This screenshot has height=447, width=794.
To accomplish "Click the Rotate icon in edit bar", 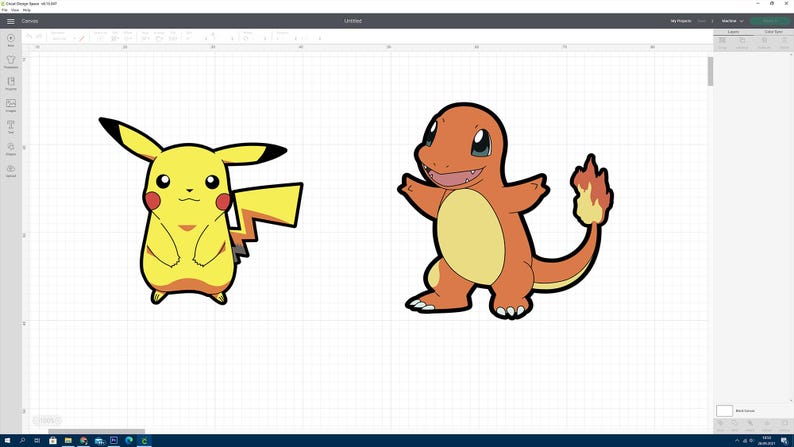I will (x=246, y=38).
